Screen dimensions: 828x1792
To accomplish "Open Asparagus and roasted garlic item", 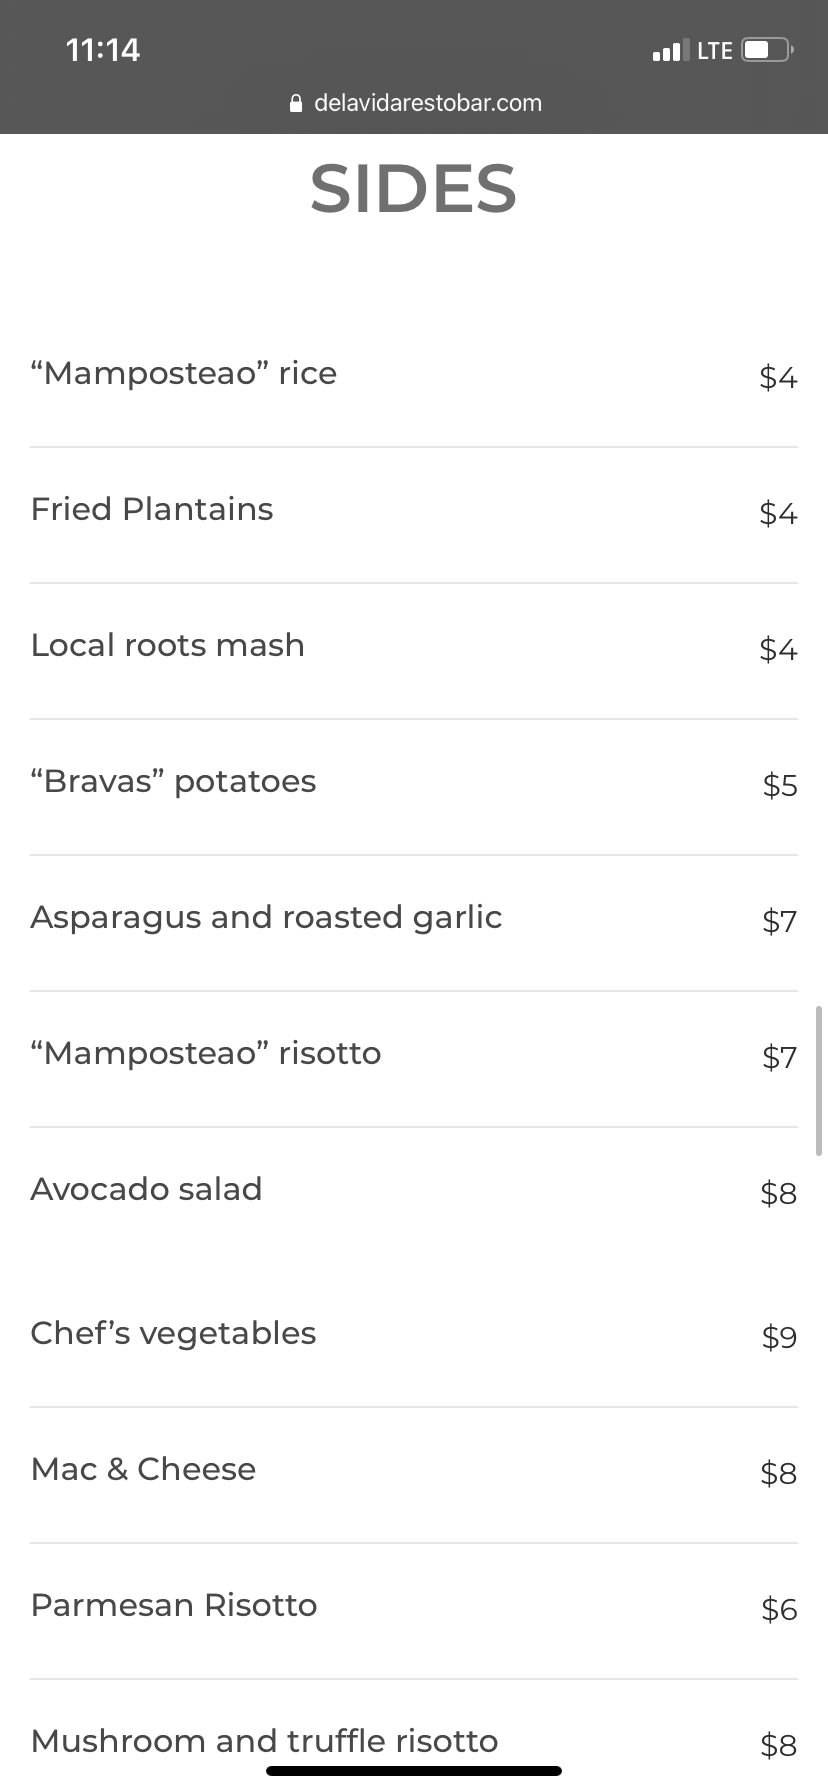I will point(266,918).
